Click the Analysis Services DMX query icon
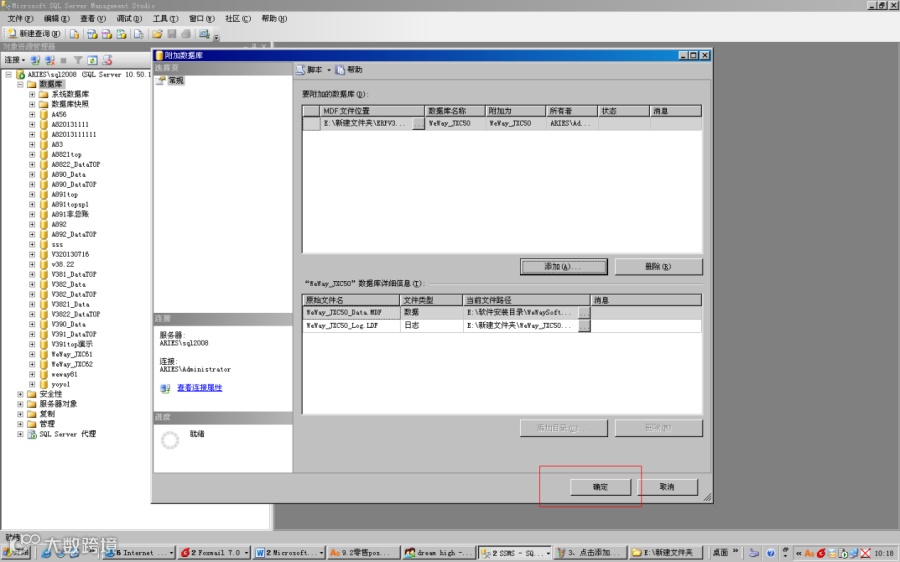The width and height of the screenshot is (900, 562). (107, 34)
